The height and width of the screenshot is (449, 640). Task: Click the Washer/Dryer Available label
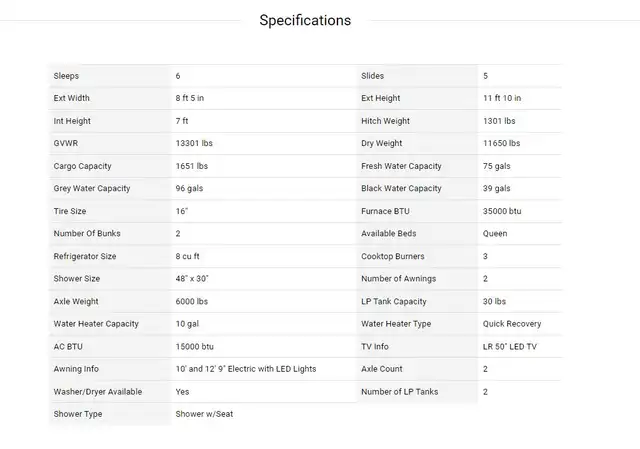[x=98, y=392]
